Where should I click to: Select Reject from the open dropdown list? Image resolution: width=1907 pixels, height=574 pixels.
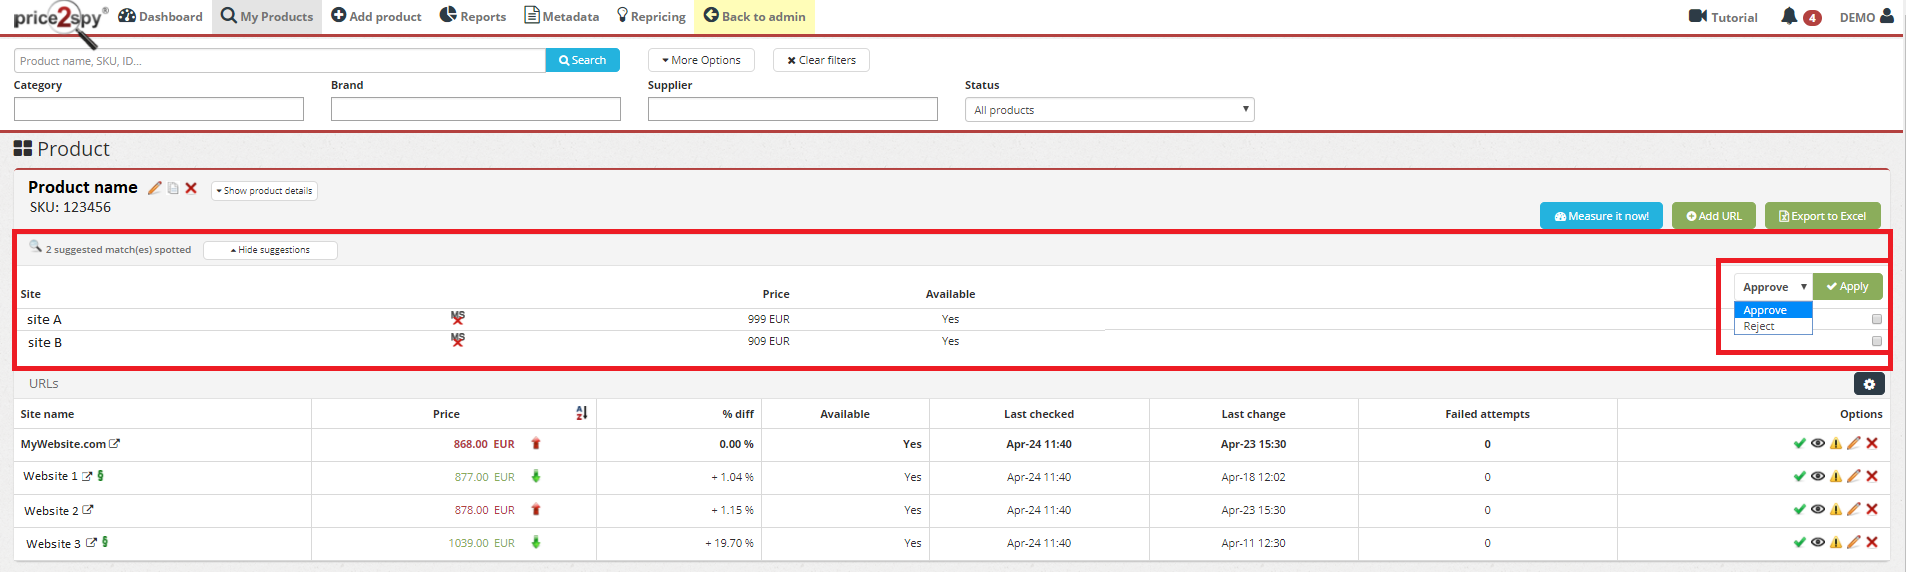pos(1759,327)
